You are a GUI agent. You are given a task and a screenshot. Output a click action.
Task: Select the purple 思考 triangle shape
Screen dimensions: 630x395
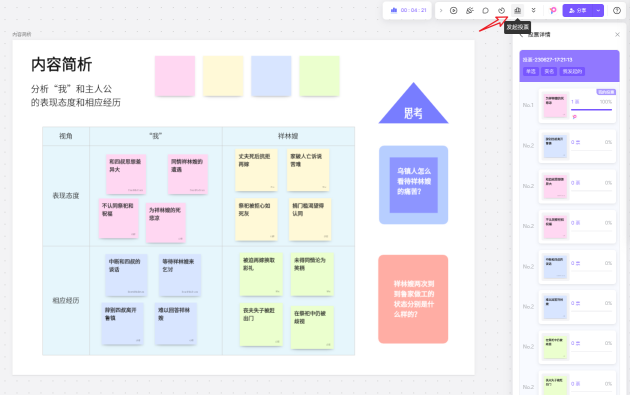413,103
